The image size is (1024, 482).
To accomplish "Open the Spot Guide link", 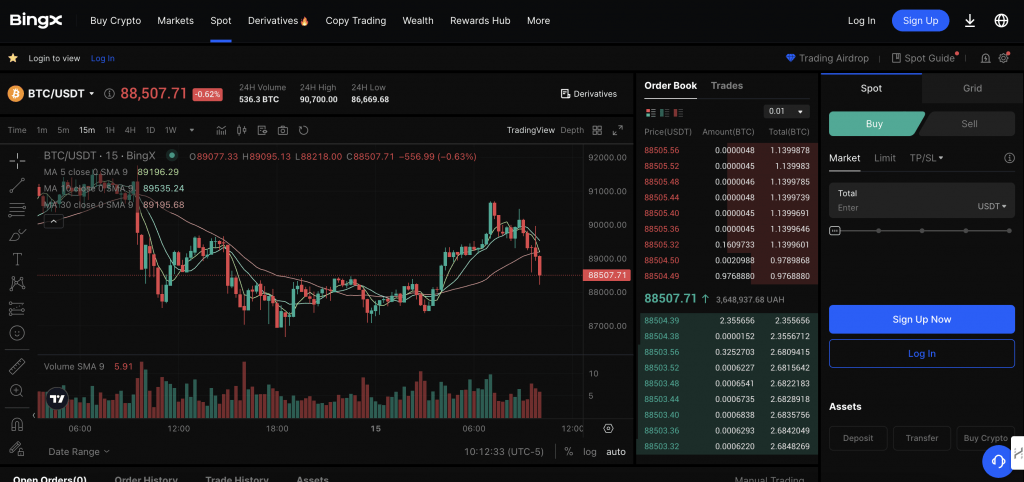I will (x=922, y=58).
